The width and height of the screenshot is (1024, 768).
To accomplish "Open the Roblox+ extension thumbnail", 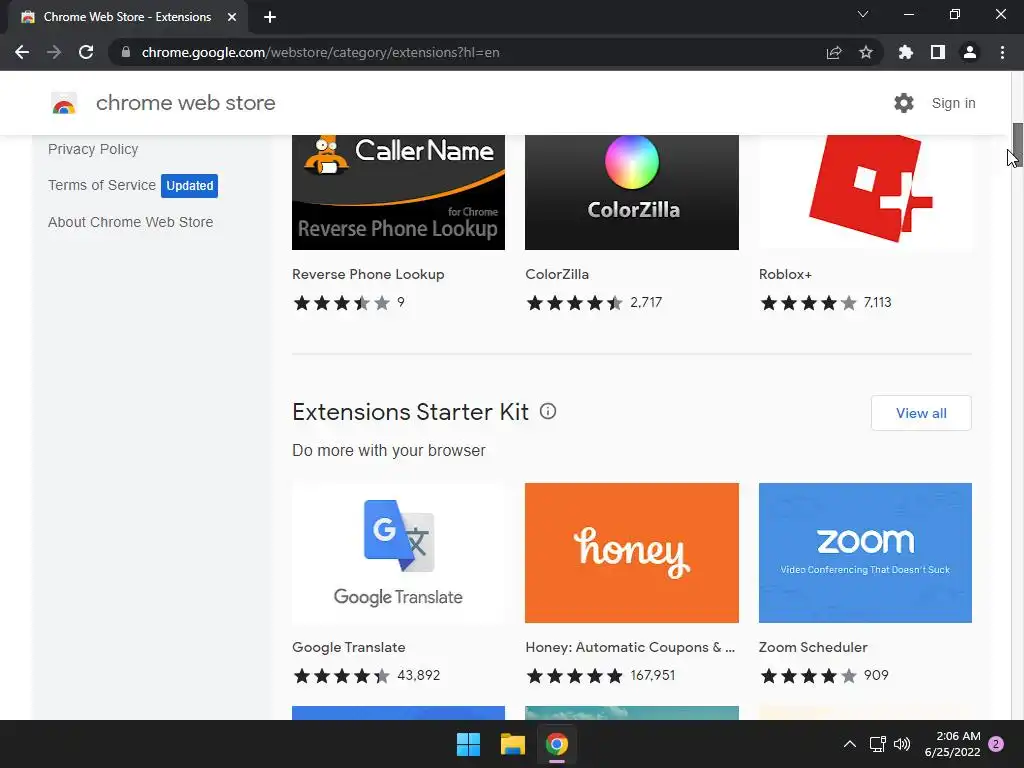I will pos(865,192).
